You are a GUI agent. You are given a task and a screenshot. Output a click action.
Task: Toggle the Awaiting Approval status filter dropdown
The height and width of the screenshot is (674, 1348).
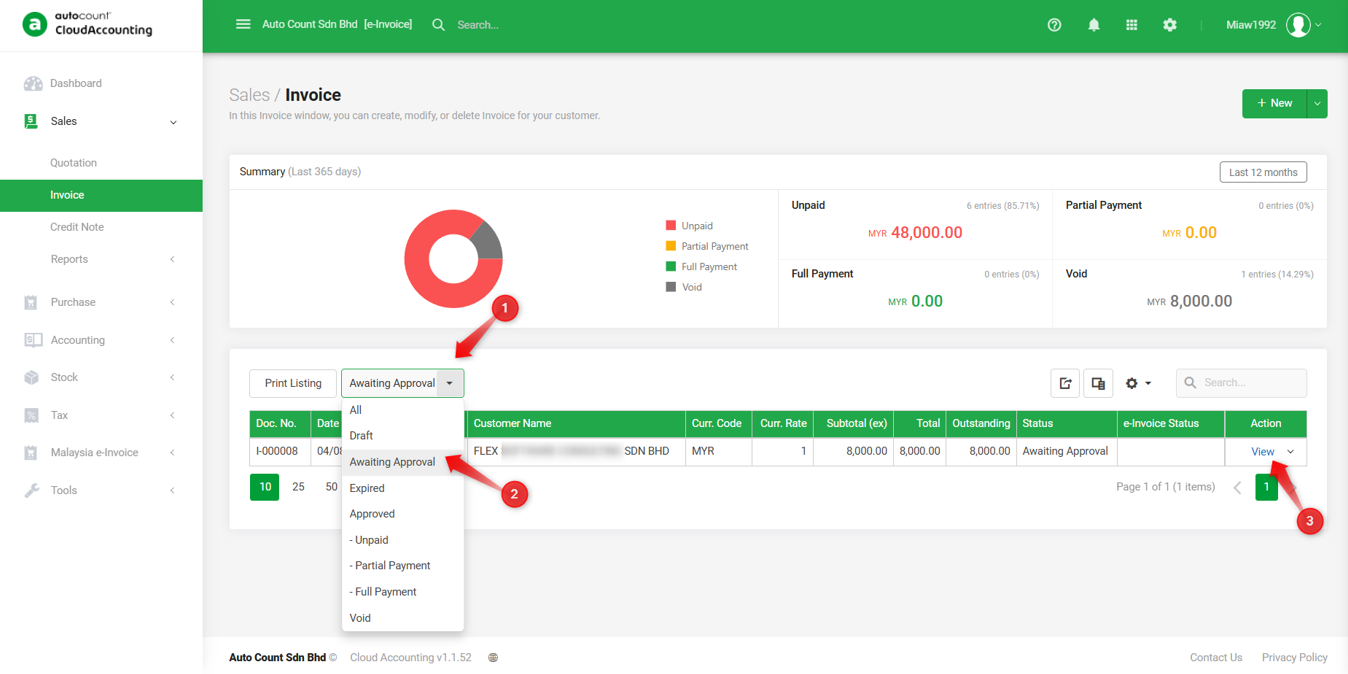coord(450,383)
